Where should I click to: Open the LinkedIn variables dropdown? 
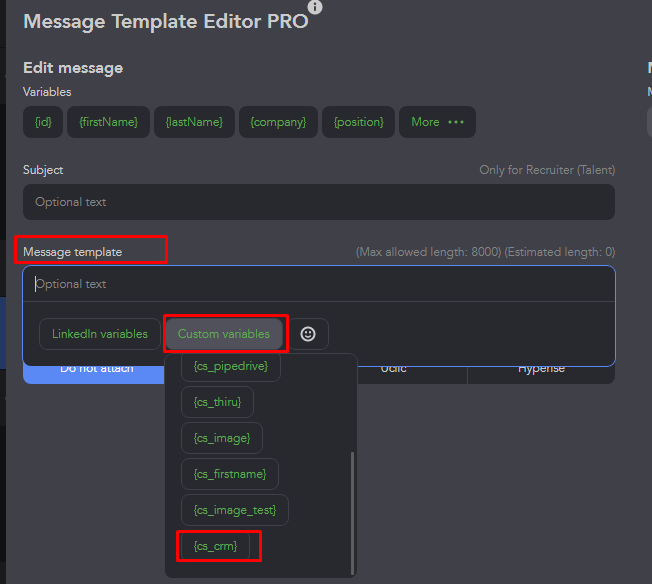[100, 334]
